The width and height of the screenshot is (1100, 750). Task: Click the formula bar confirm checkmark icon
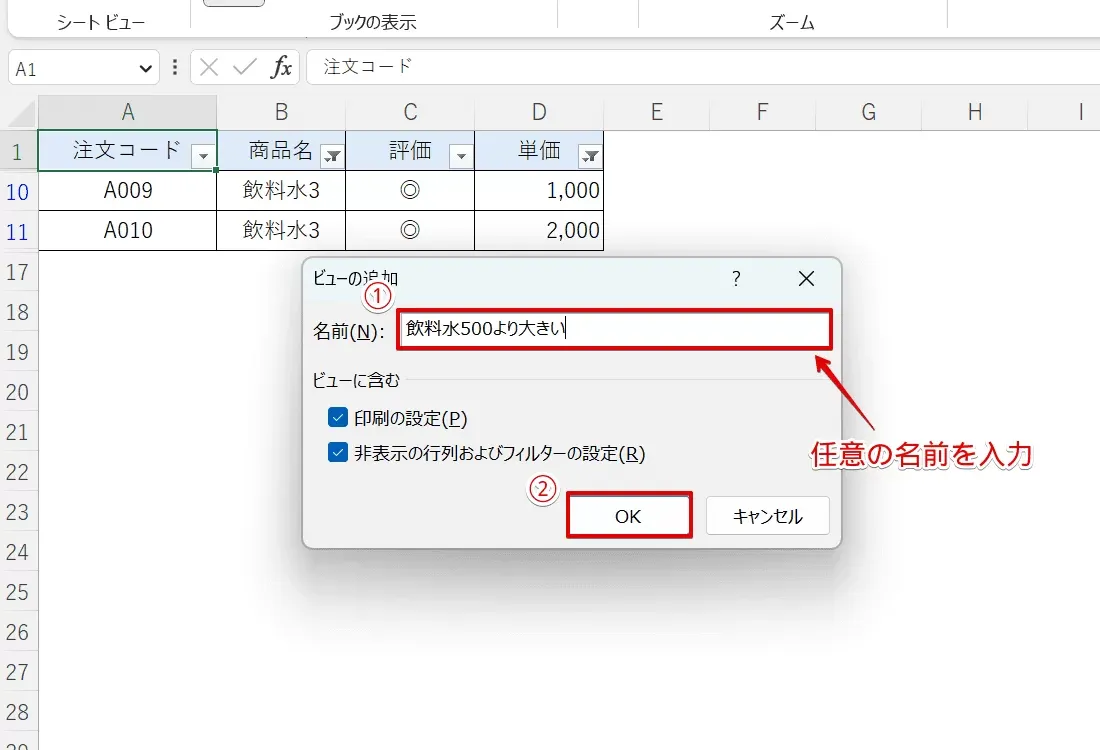click(245, 67)
